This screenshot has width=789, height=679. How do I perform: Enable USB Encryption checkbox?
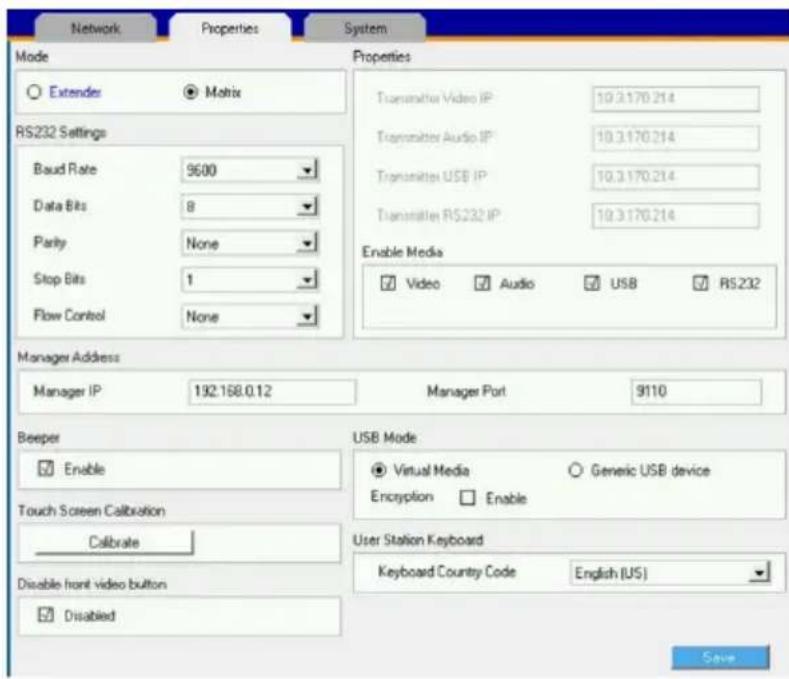point(467,498)
